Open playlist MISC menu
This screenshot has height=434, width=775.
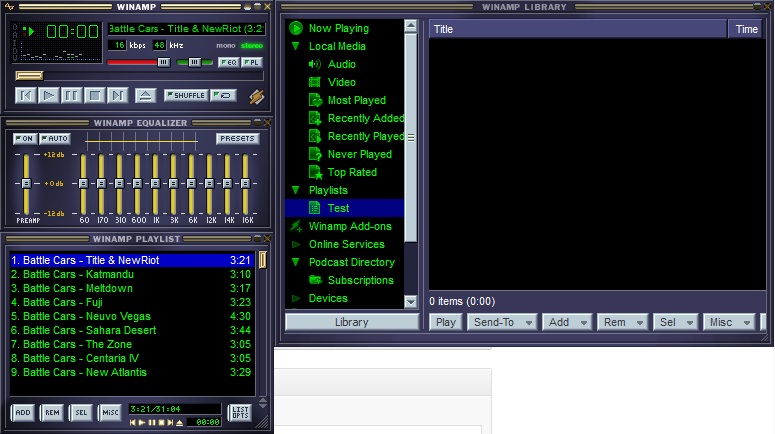point(110,412)
